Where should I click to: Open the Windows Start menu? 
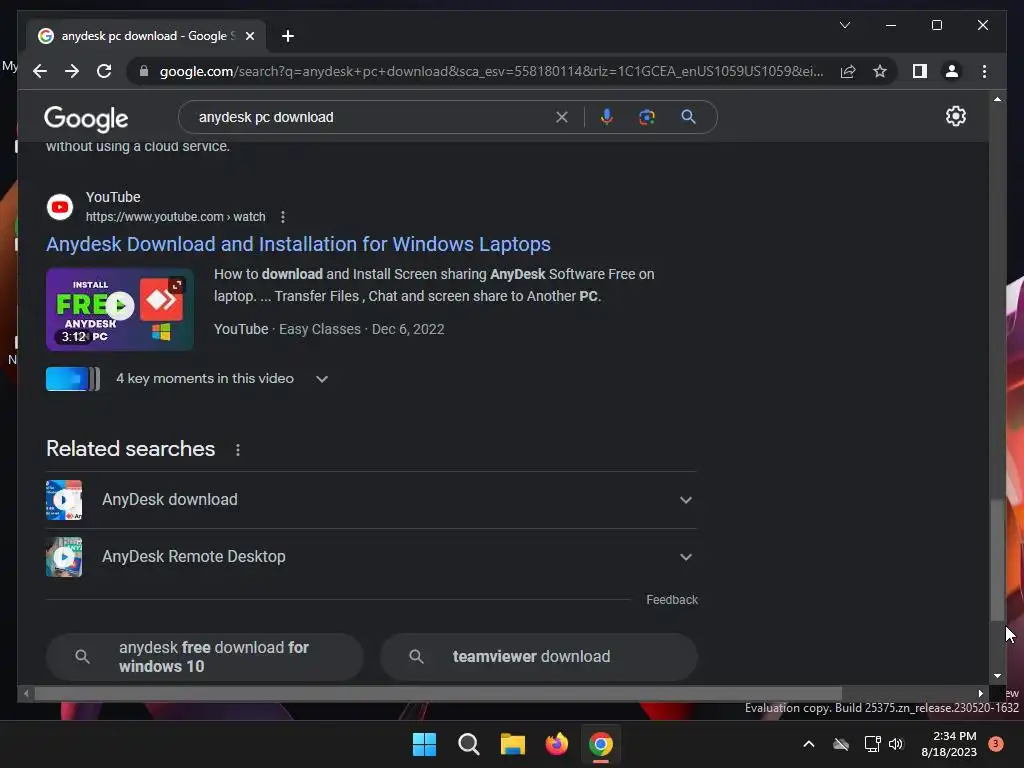click(424, 744)
